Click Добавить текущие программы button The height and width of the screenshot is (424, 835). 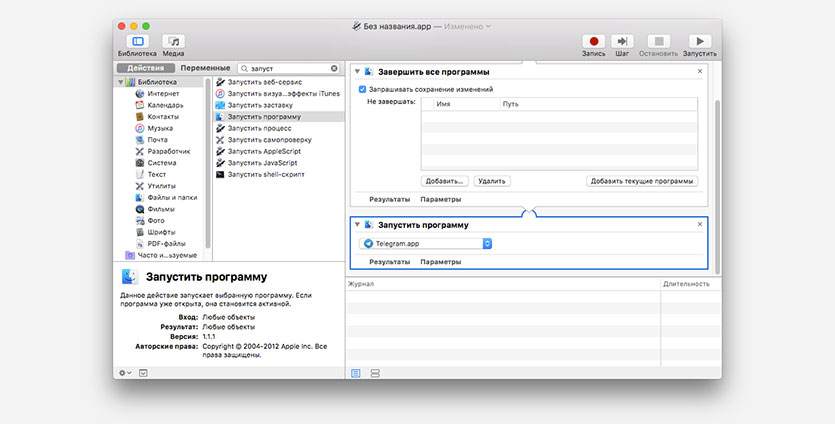click(642, 181)
